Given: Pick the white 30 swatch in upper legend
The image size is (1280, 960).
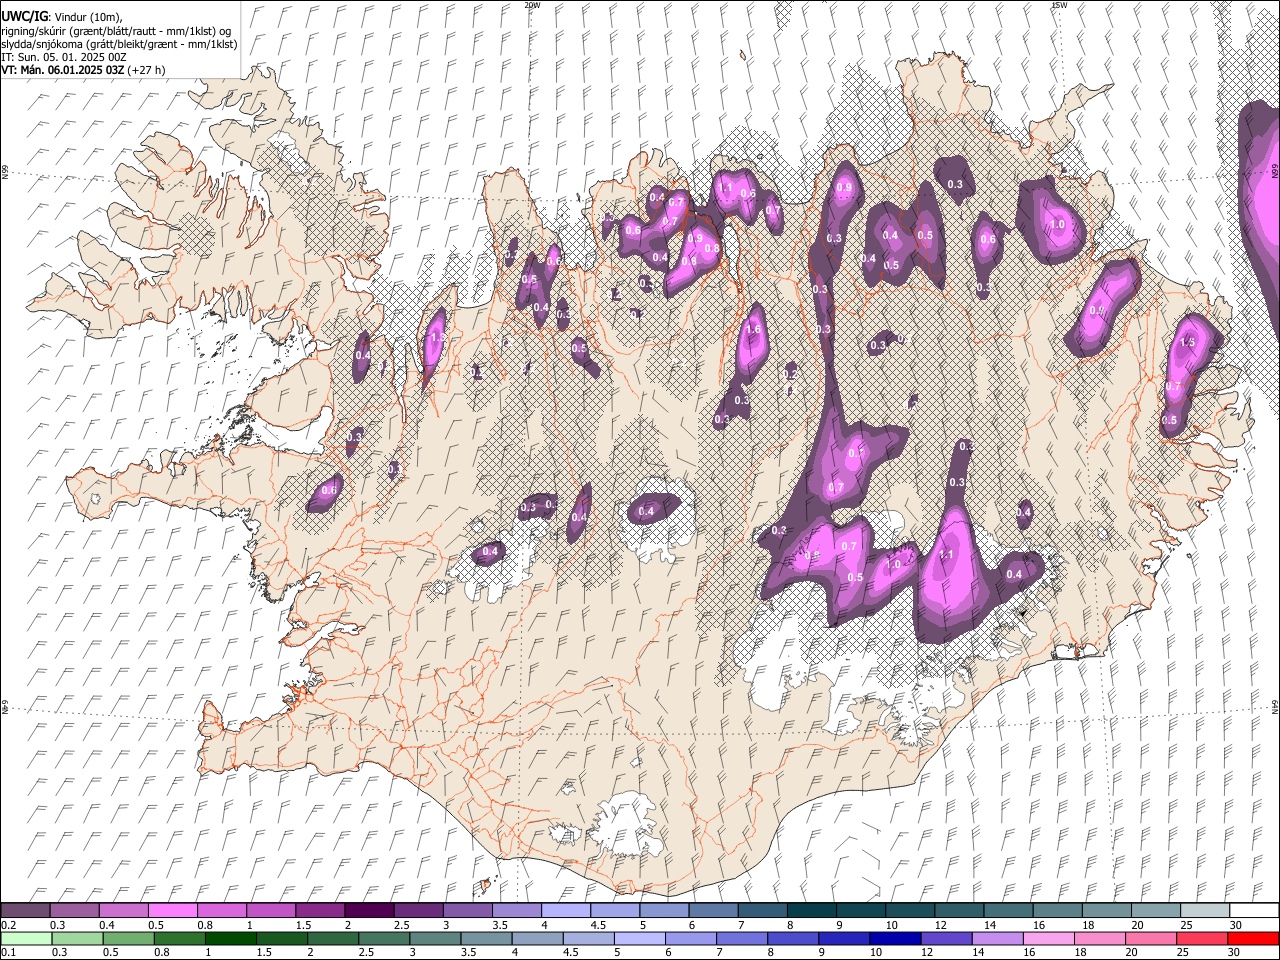Looking at the screenshot, I should 1254,911.
